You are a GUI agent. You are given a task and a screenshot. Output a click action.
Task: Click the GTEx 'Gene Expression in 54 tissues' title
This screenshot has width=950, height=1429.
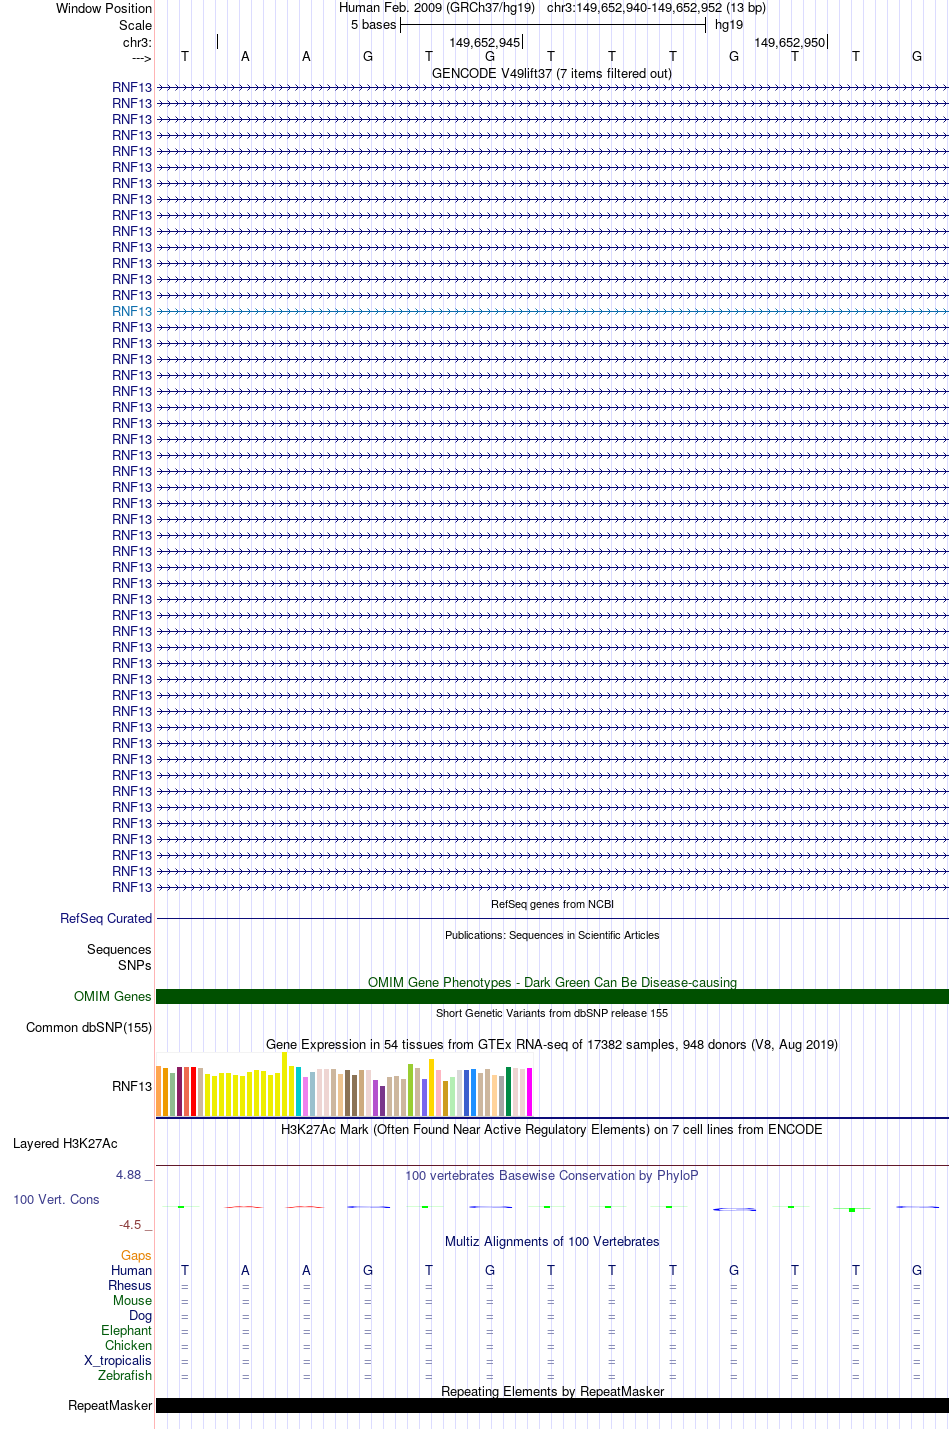pos(552,1044)
